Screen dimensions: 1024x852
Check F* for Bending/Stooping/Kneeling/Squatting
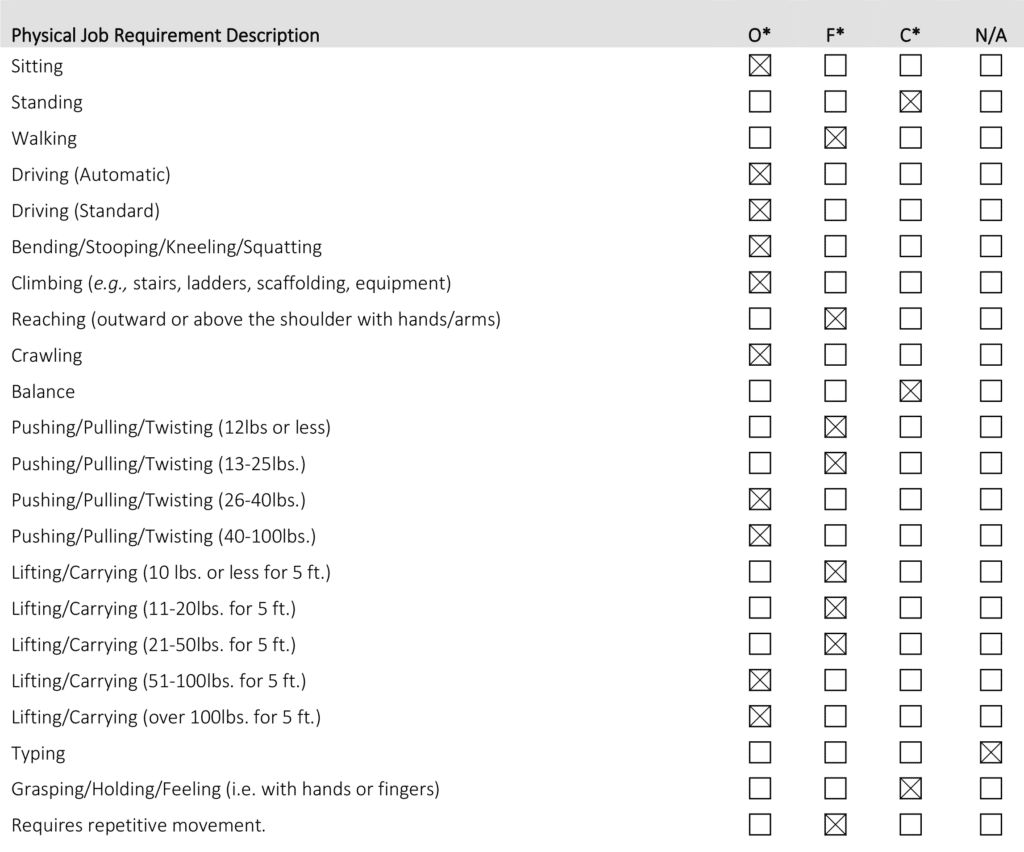[x=835, y=247]
